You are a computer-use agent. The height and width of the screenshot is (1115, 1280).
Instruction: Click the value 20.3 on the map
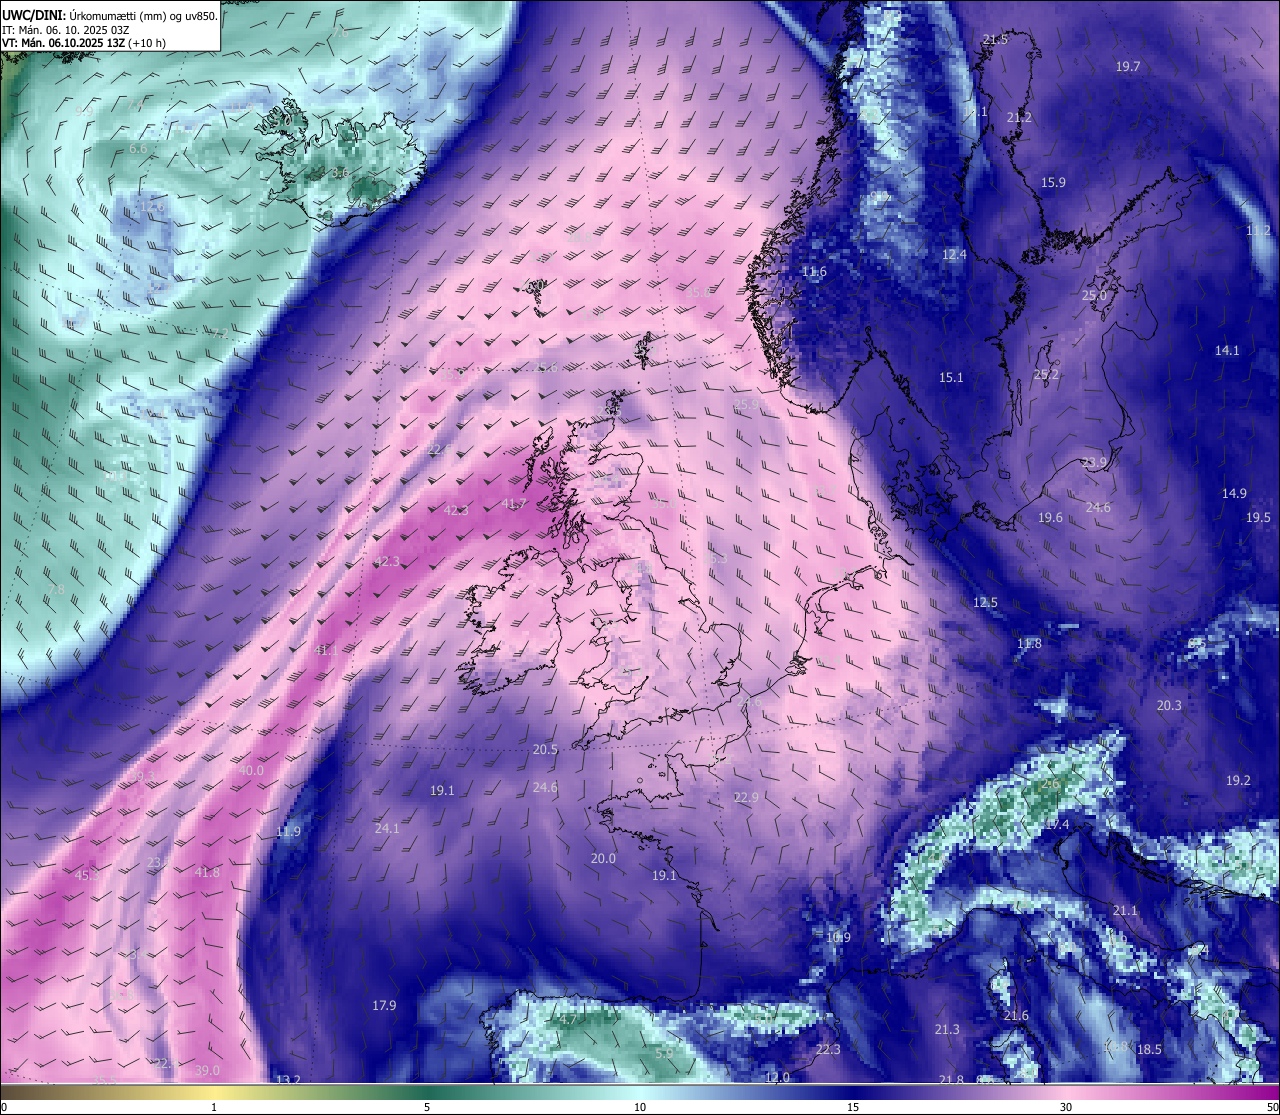click(x=1169, y=705)
